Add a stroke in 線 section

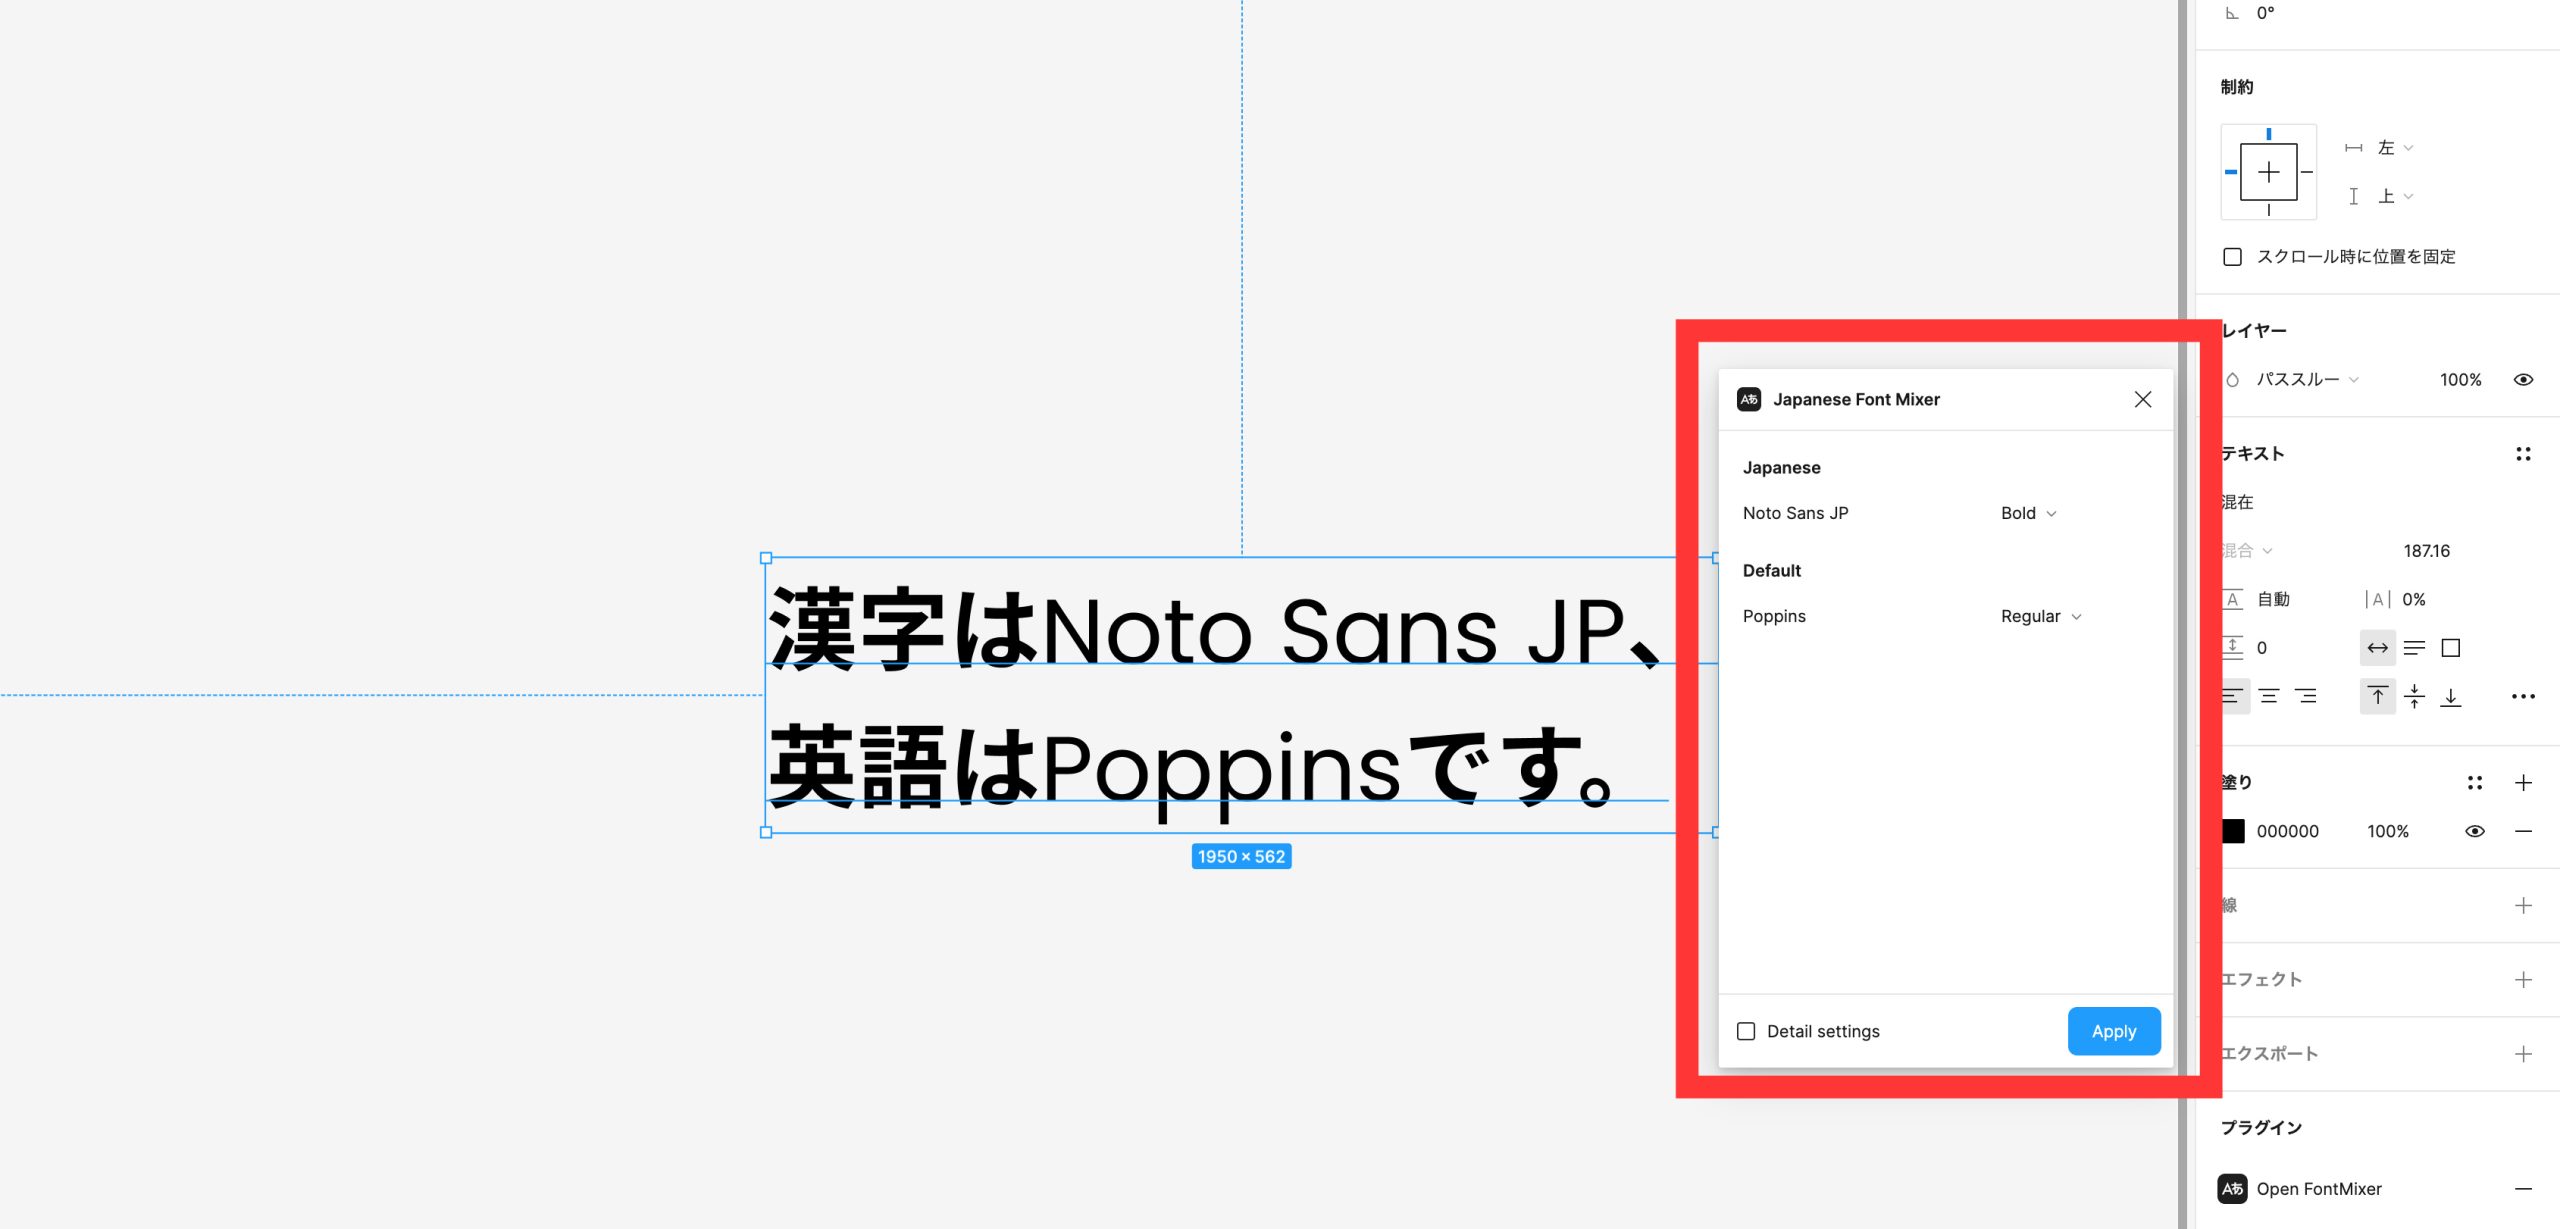click(2523, 906)
